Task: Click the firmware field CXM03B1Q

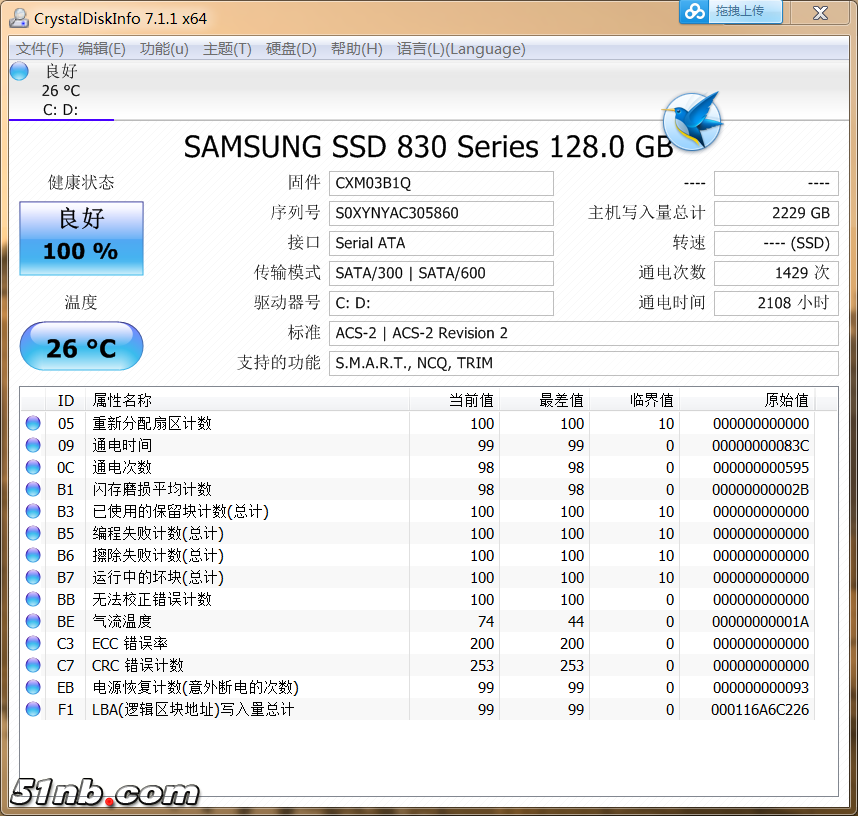Action: coord(441,183)
